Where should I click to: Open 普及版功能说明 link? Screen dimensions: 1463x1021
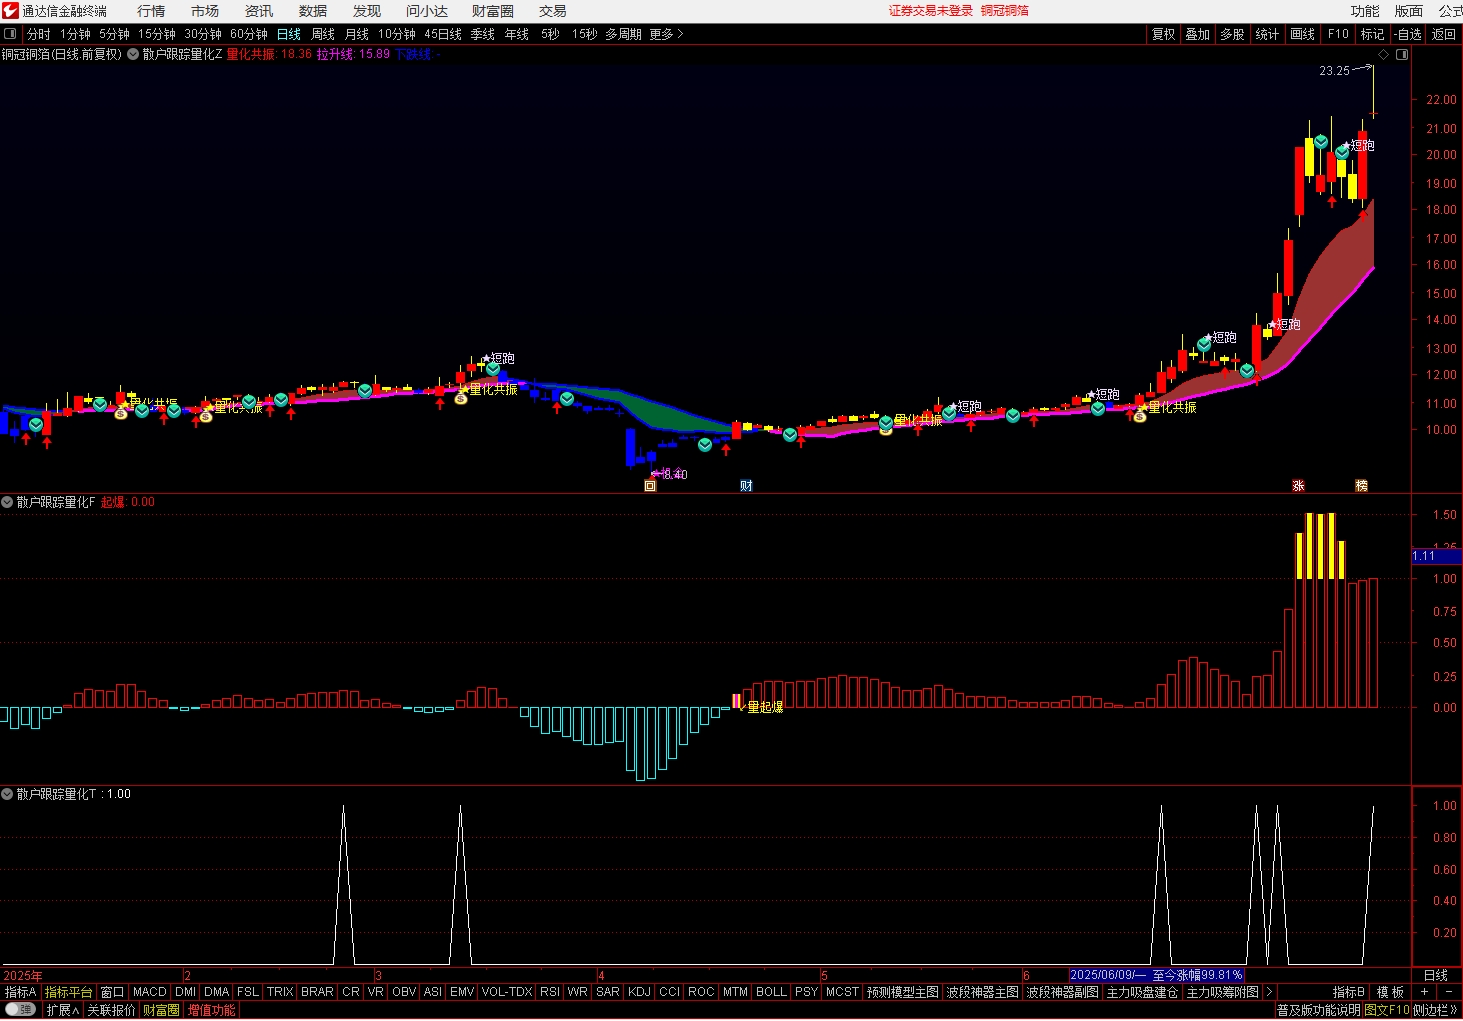tap(1318, 1010)
